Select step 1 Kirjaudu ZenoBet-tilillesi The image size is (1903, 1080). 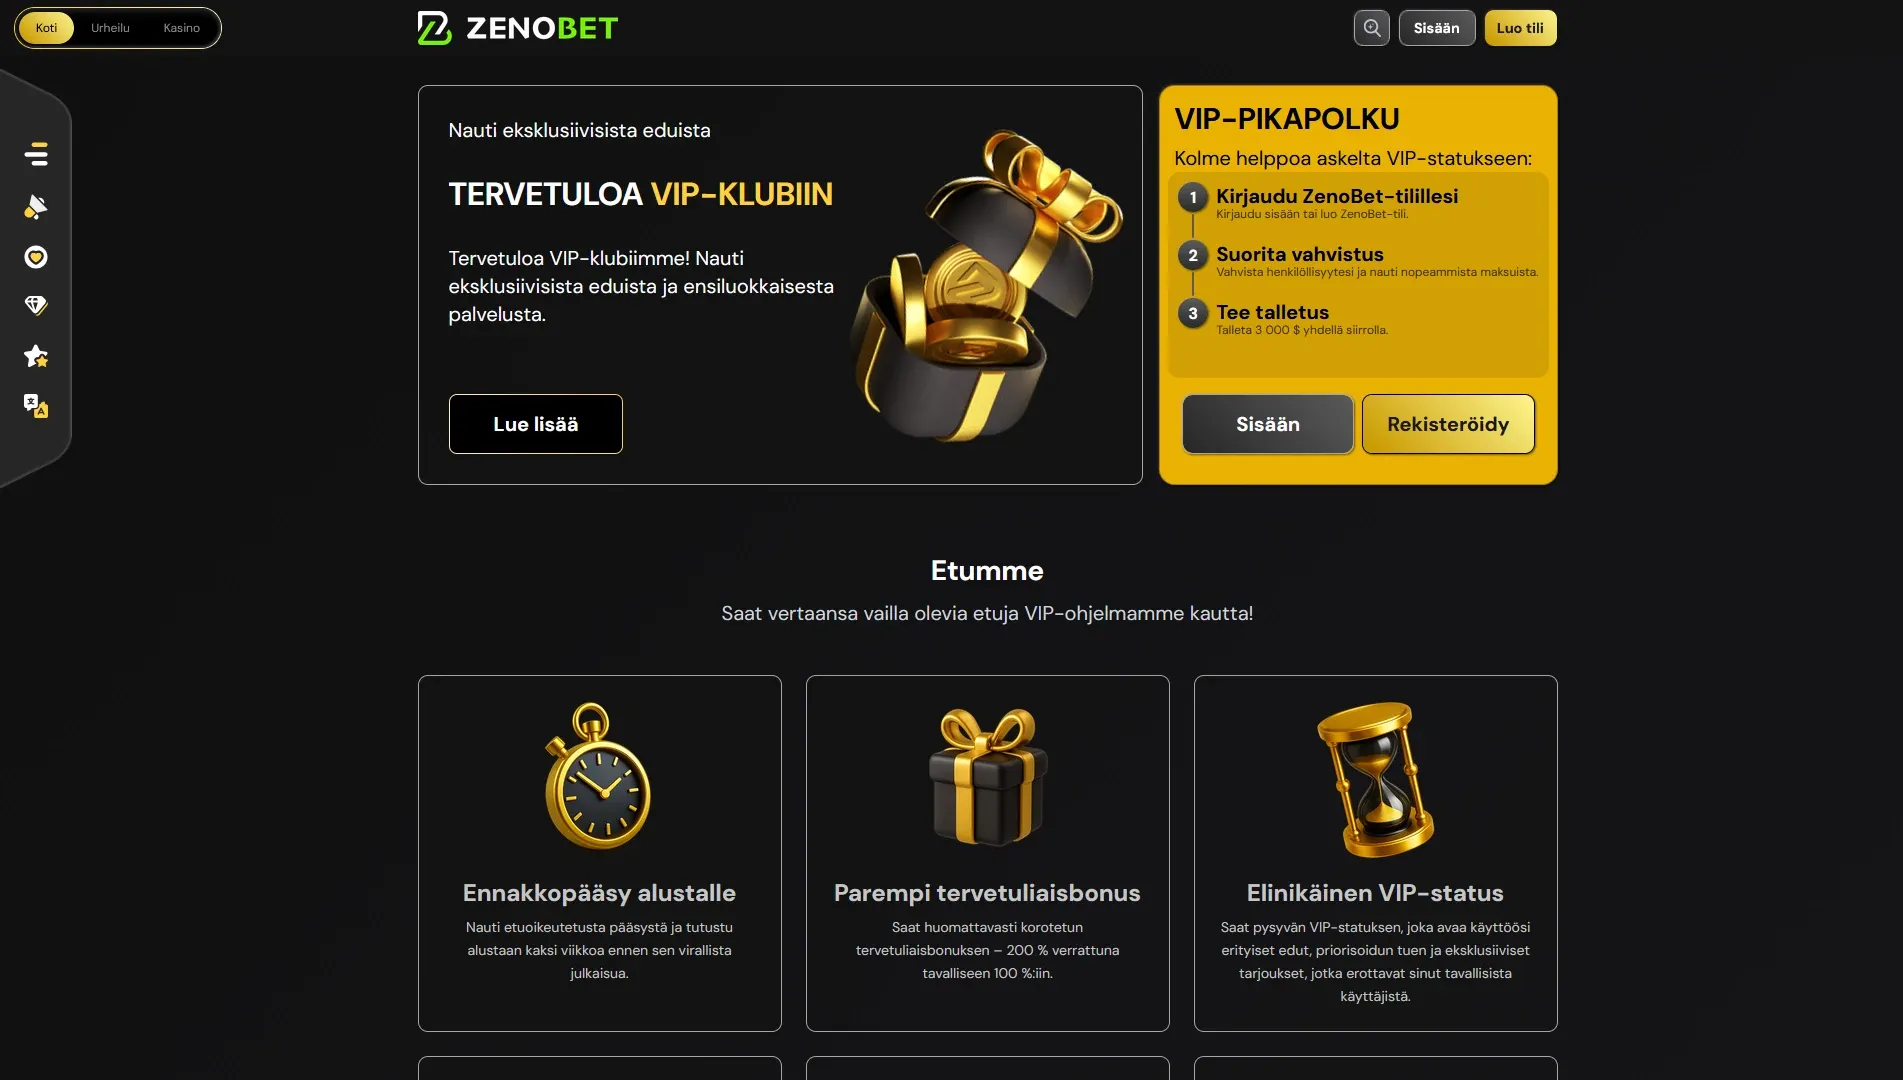pos(1336,197)
